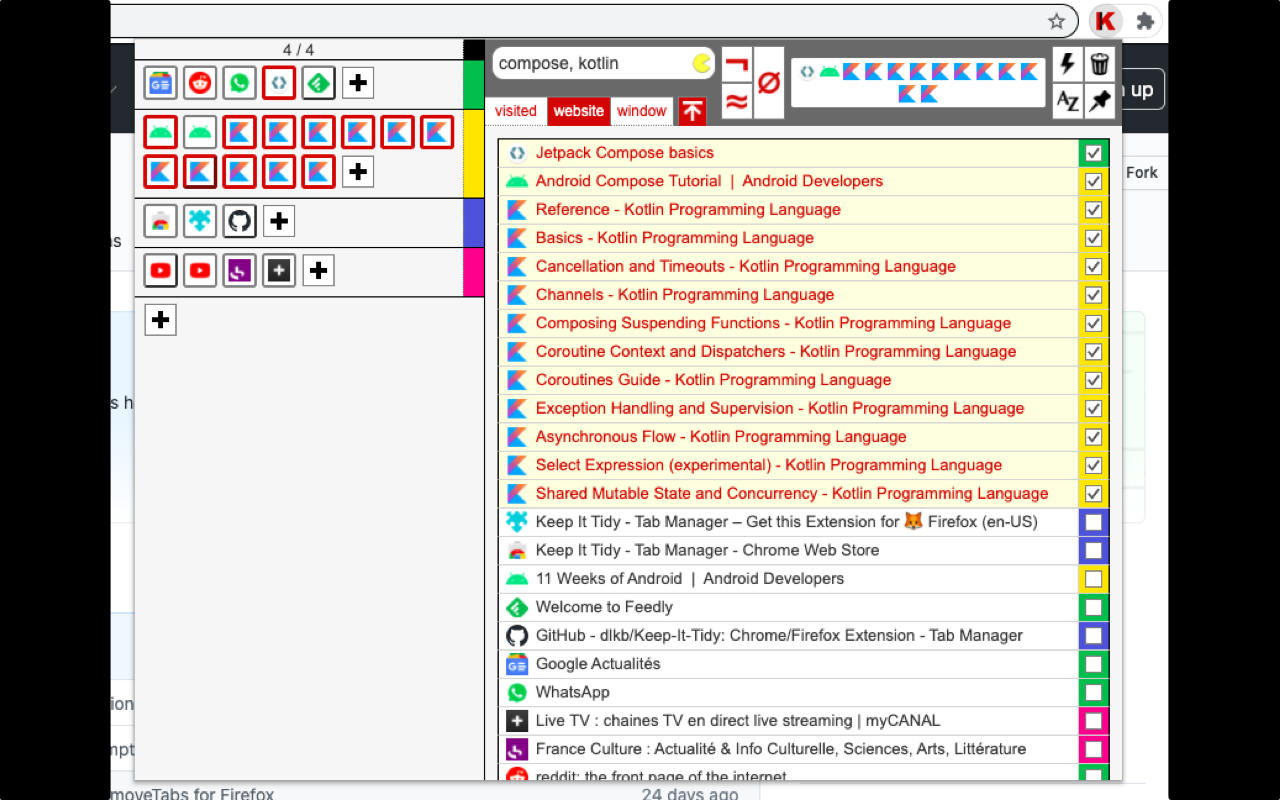Select the Chrome Web Store tab icon
Screen dimensions: 1280x800
[160, 221]
